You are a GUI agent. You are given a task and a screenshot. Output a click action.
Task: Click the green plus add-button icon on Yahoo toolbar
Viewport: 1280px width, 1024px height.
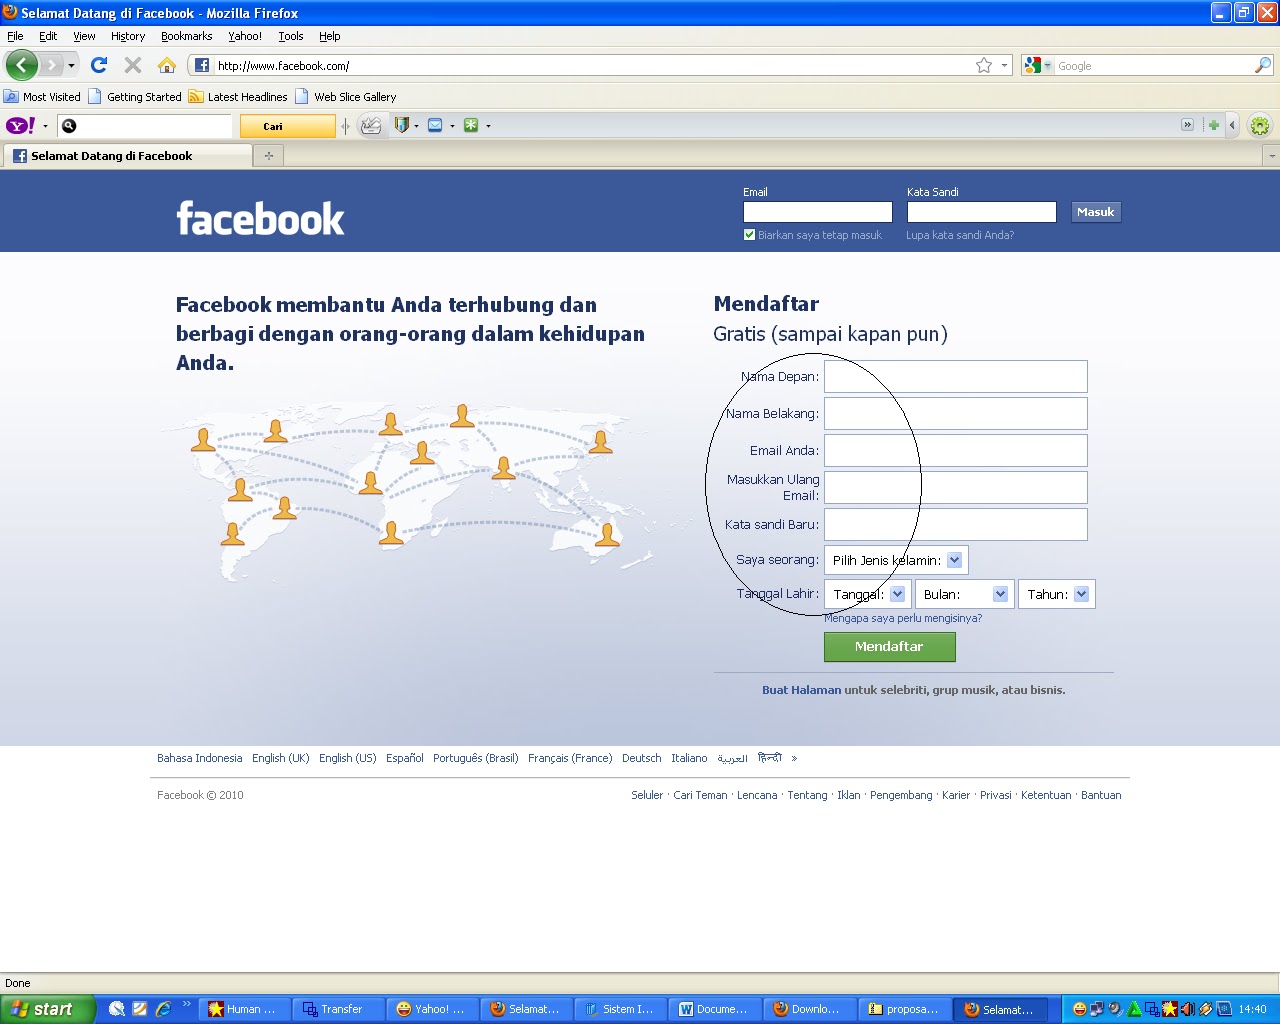1213,126
